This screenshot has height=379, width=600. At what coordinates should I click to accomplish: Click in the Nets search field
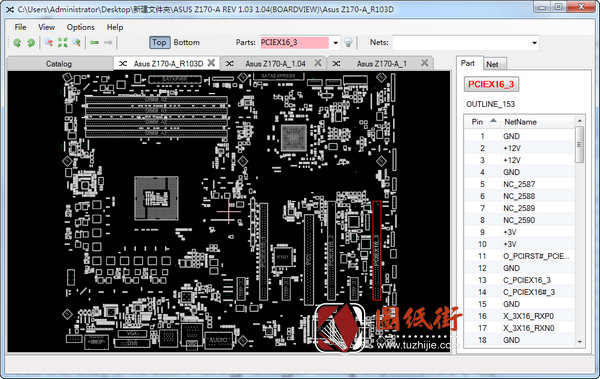click(461, 43)
